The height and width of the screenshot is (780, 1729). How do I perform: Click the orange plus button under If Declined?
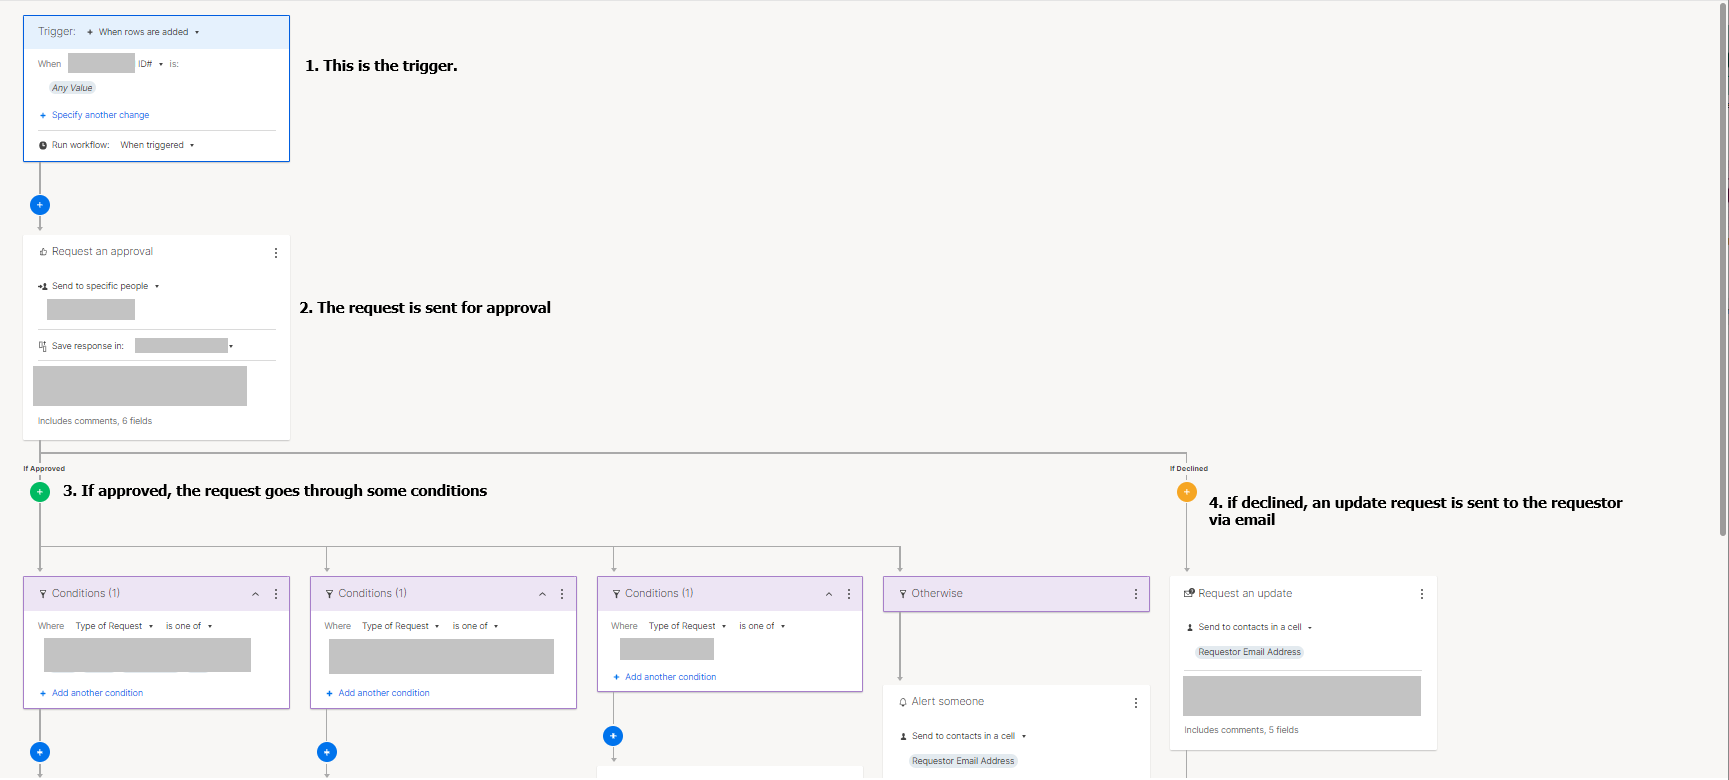(x=1187, y=492)
